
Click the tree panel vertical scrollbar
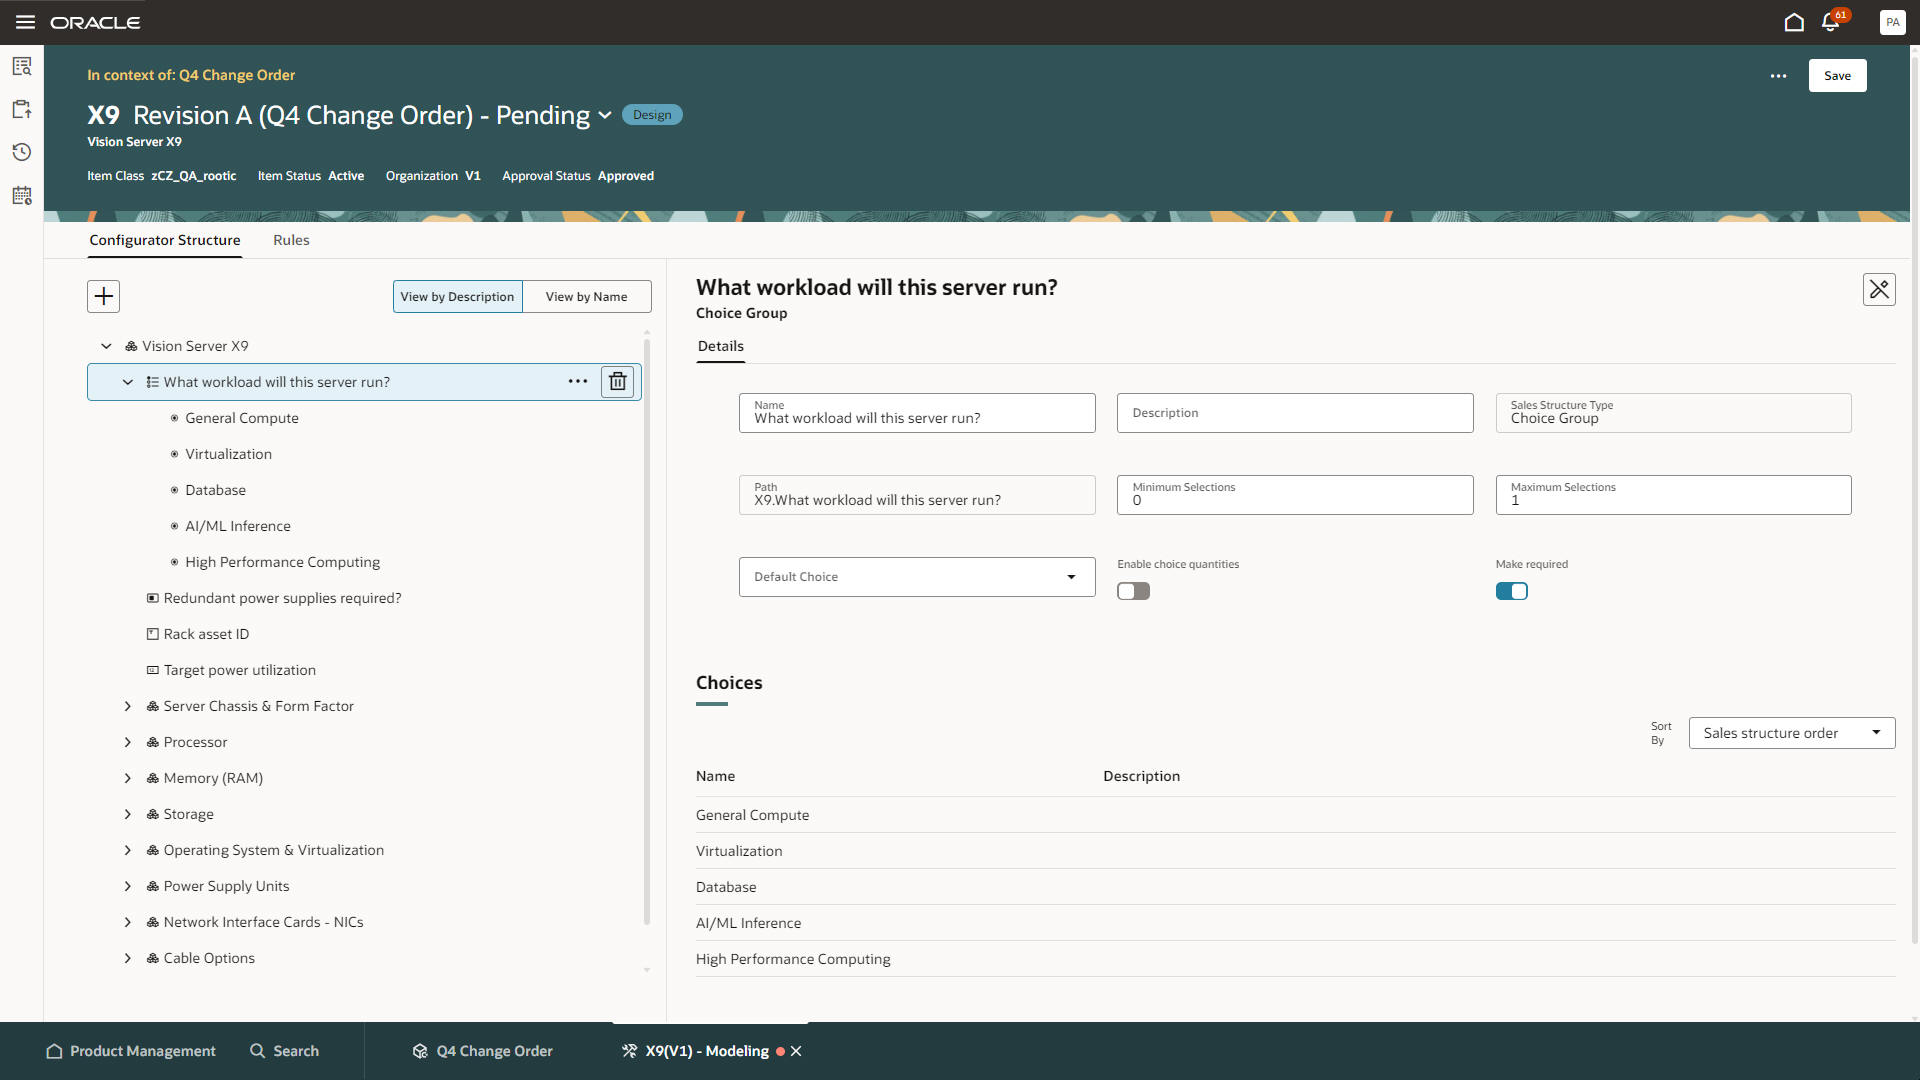tap(647, 632)
